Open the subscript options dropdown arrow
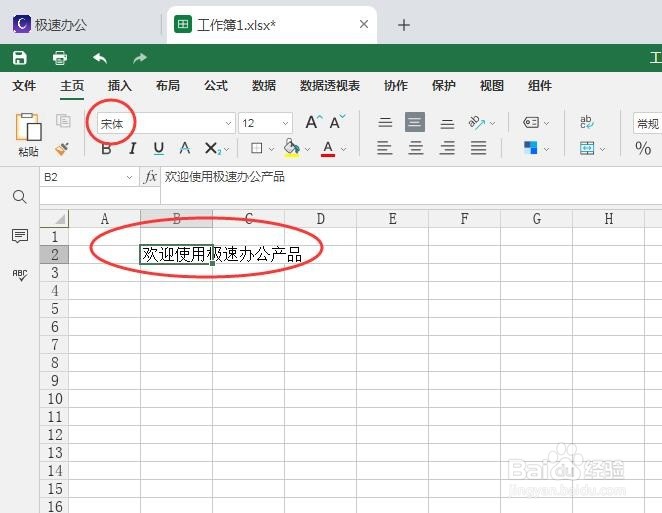Viewport: 662px width, 513px height. coord(227,149)
